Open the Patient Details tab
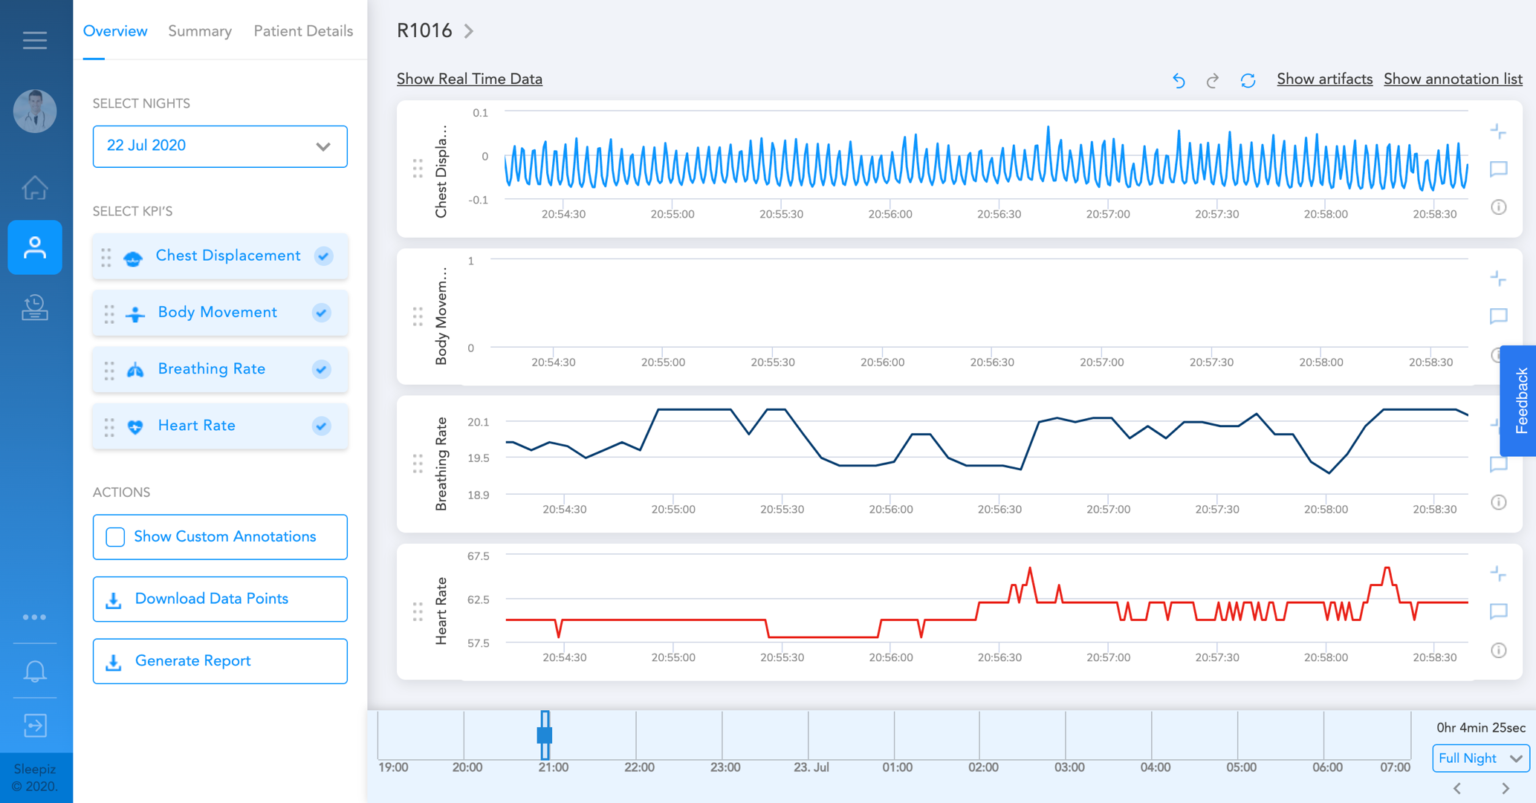This screenshot has height=803, width=1536. pos(303,31)
